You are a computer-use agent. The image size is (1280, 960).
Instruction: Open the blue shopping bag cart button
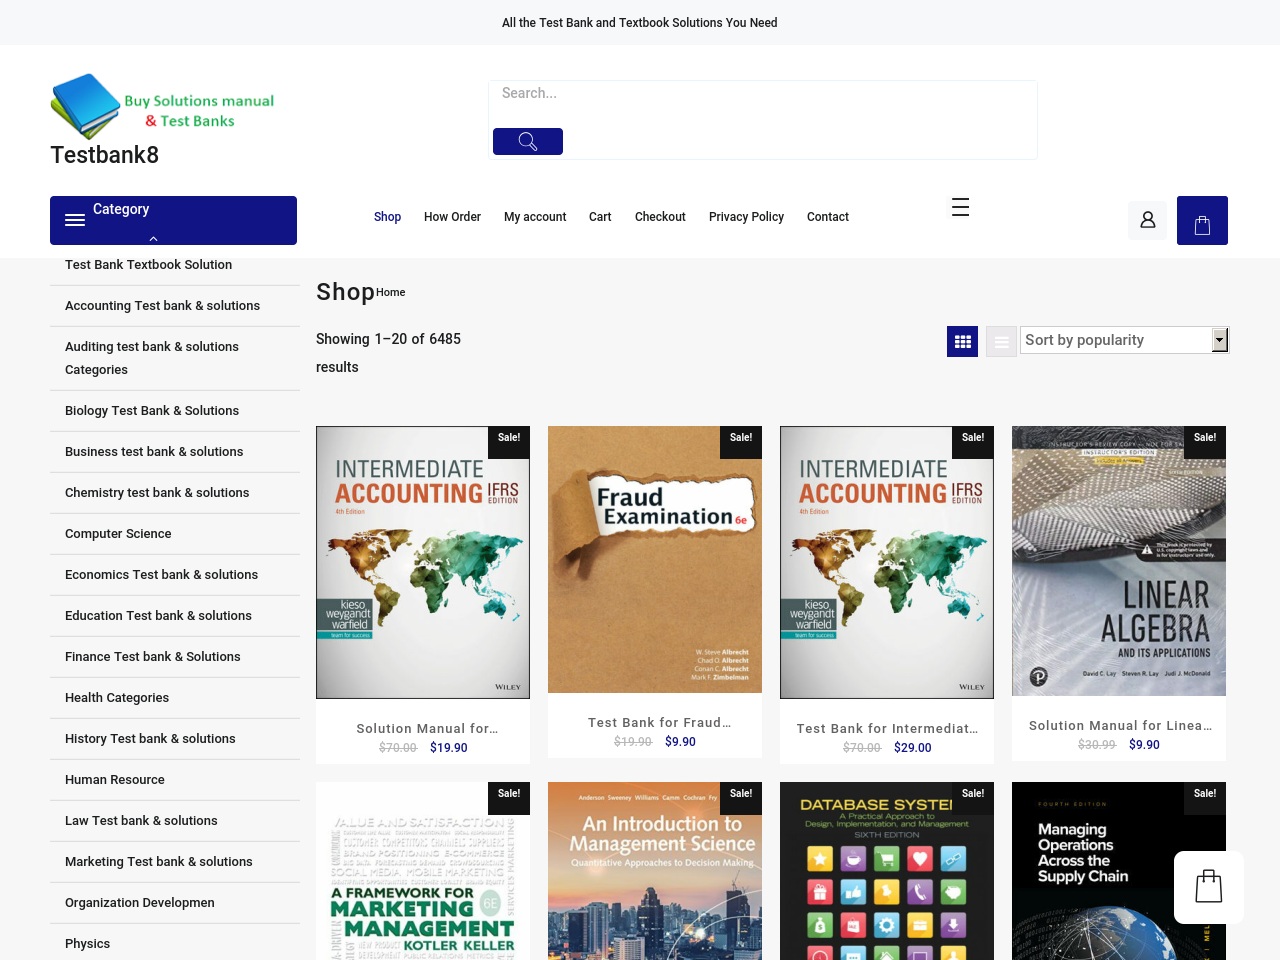(1202, 220)
